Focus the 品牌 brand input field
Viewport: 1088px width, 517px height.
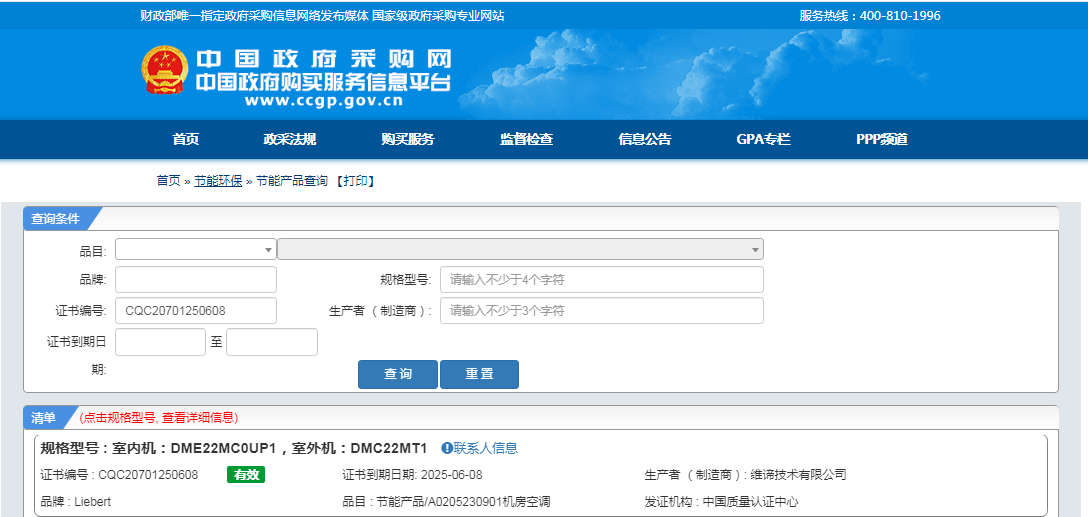[x=196, y=280]
